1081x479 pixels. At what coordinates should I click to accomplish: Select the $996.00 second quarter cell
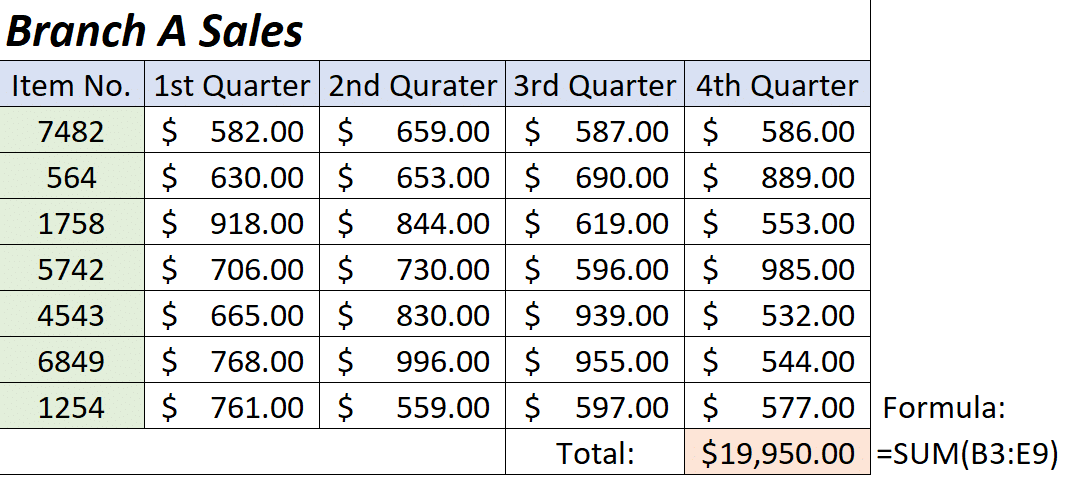[412, 362]
